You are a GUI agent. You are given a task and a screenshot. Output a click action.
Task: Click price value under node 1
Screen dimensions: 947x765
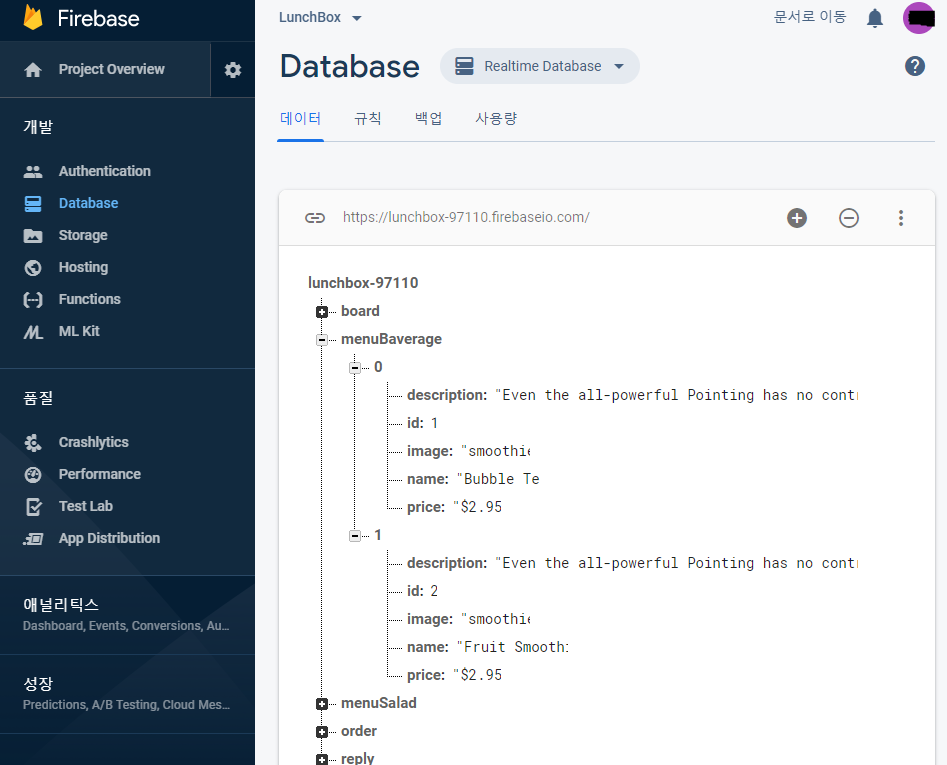coord(477,675)
